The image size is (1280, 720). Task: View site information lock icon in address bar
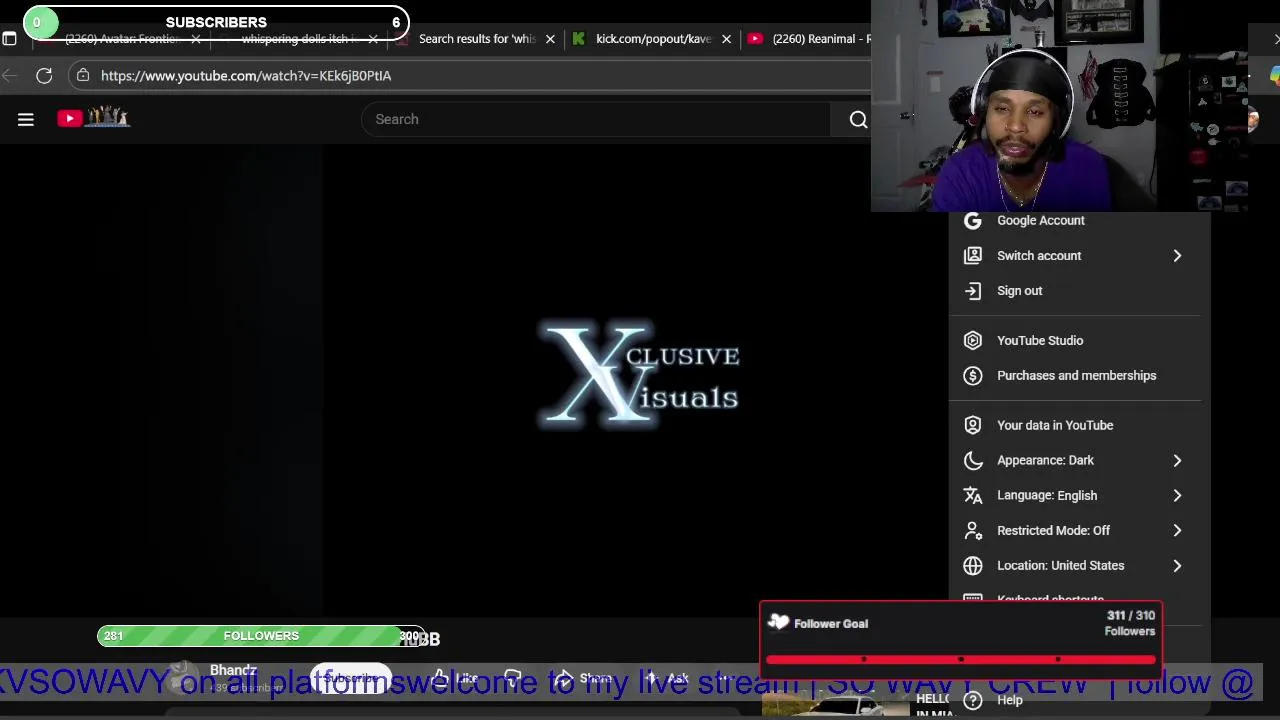point(83,76)
